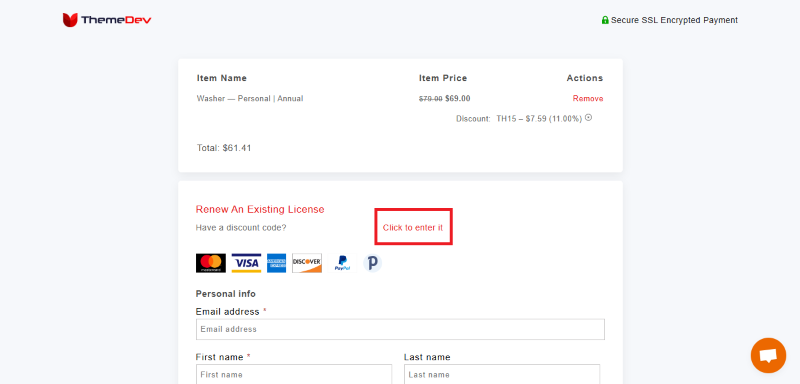Pick the round P payment icon
The image size is (800, 384).
(x=373, y=263)
